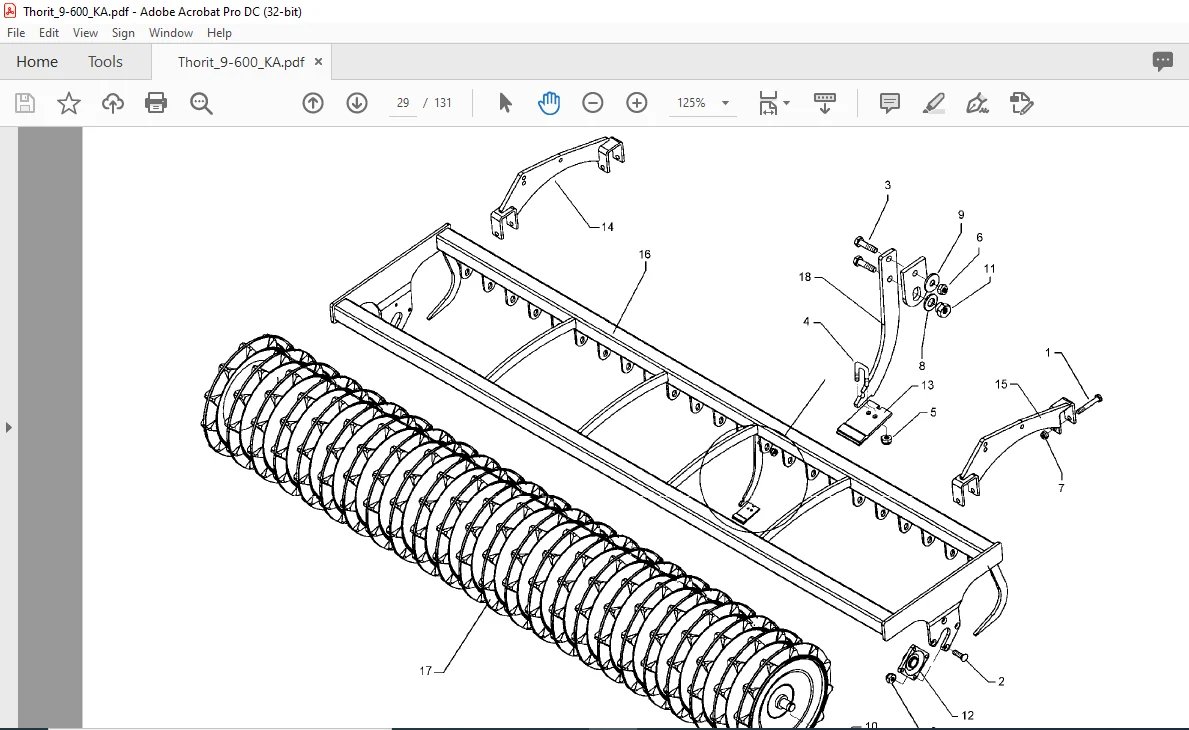Activate the hand pan tool

click(x=549, y=103)
